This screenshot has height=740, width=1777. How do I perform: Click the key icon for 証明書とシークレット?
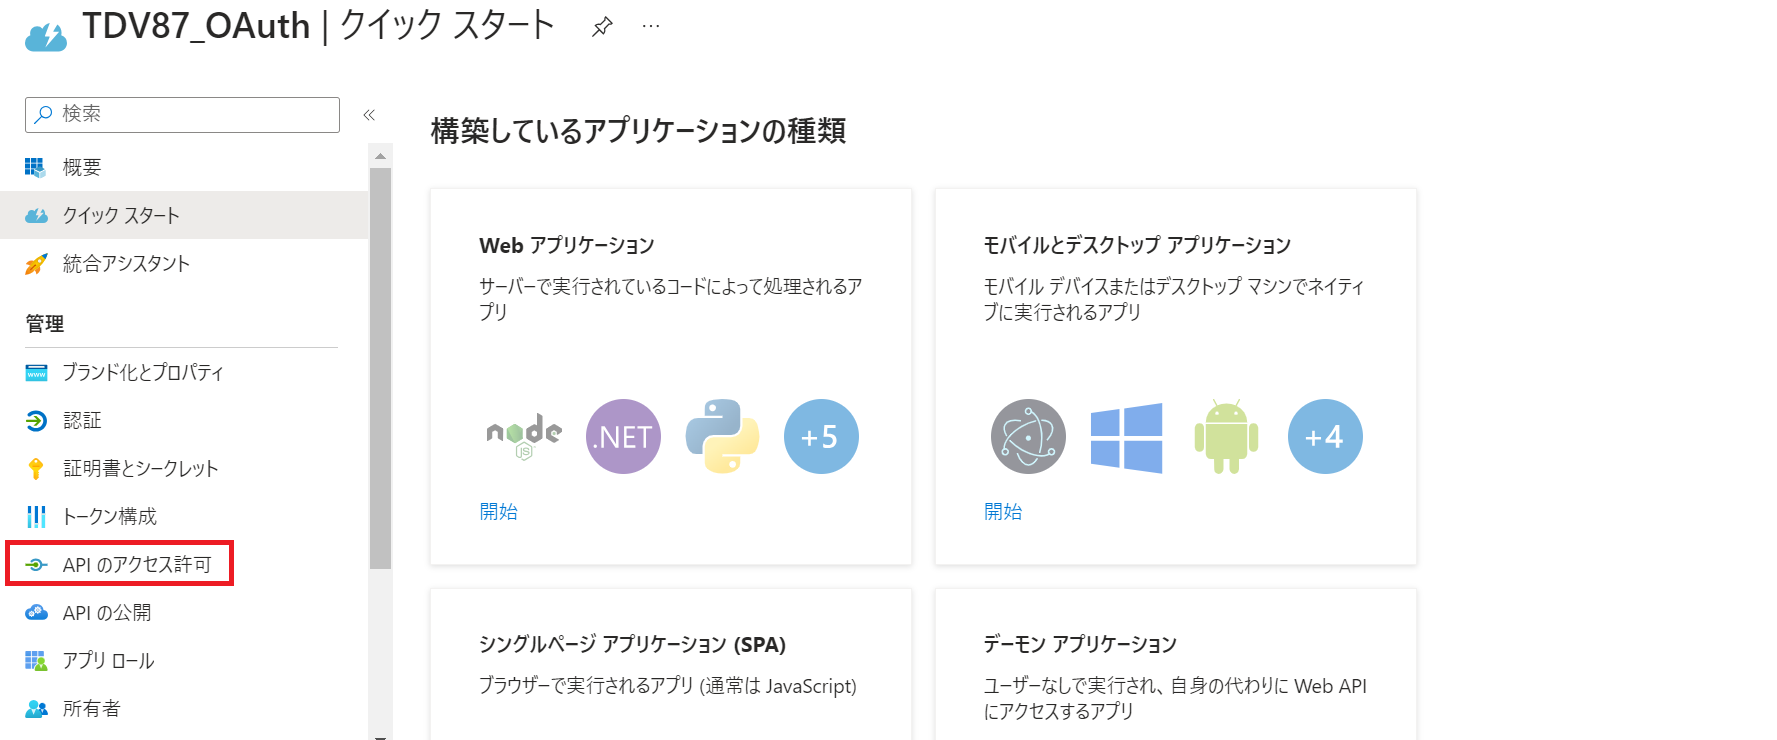click(36, 469)
